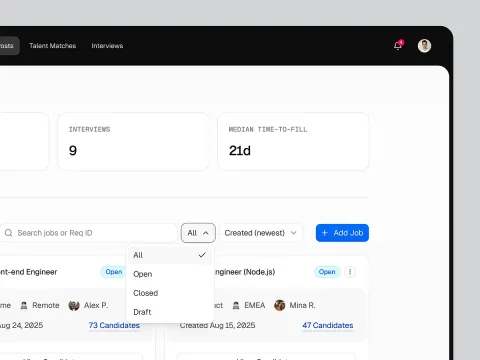This screenshot has width=480, height=360.
Task: Click the Median Time-to-Fill card
Action: 293,142
